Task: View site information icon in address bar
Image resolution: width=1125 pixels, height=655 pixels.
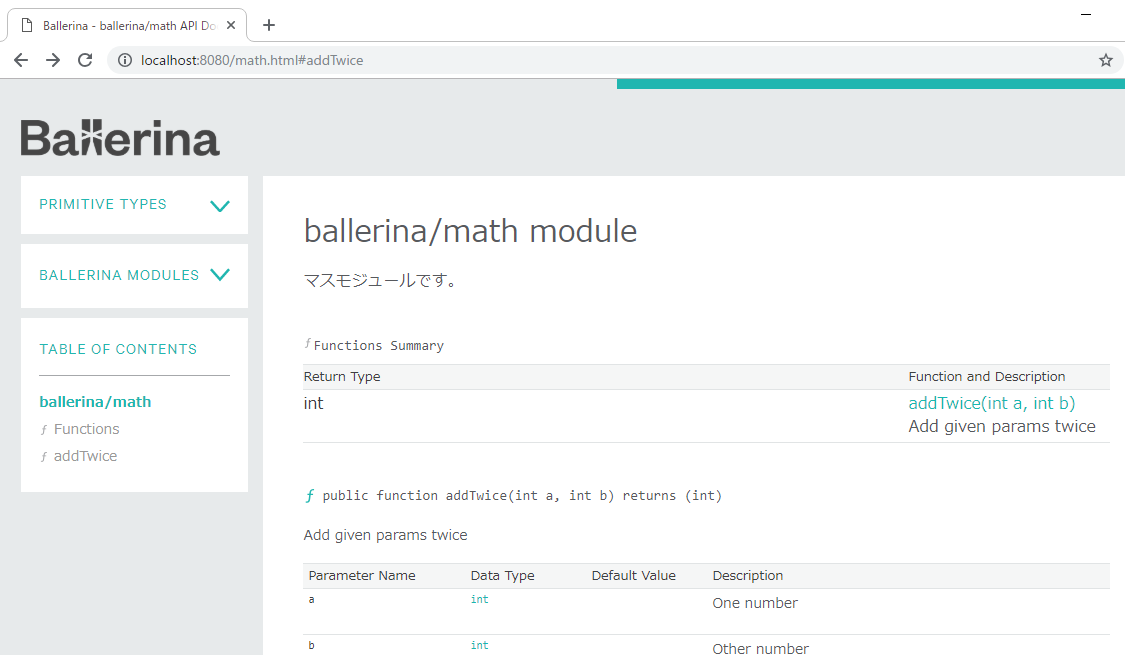Action: [125, 60]
